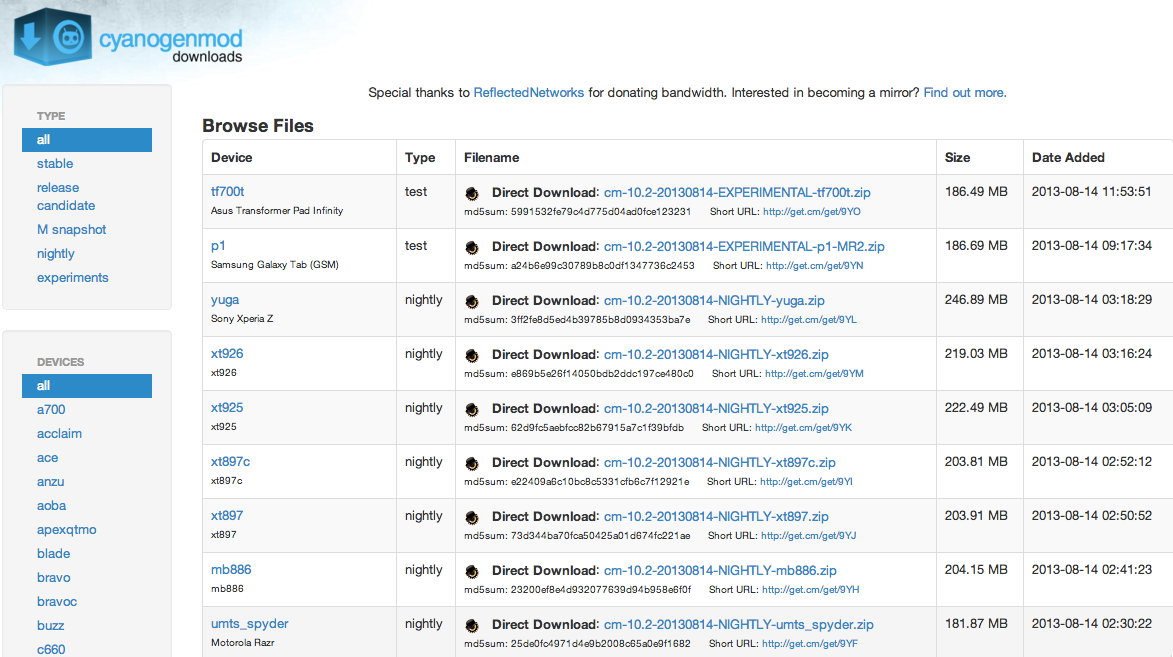
Task: Filter by stable release type
Action: pos(55,164)
